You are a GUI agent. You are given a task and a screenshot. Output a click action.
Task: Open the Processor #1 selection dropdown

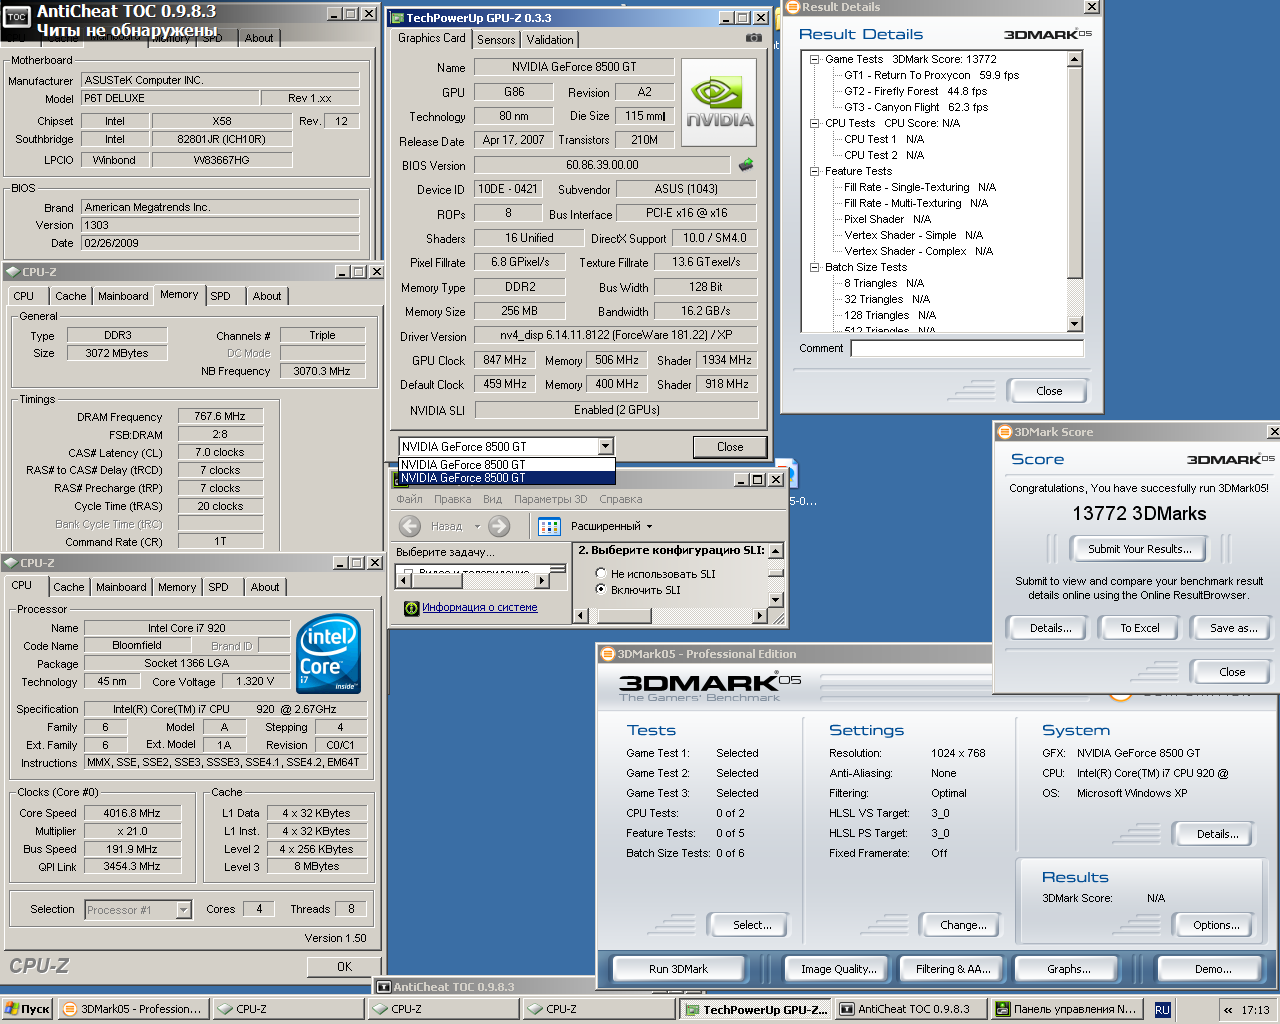tap(183, 910)
